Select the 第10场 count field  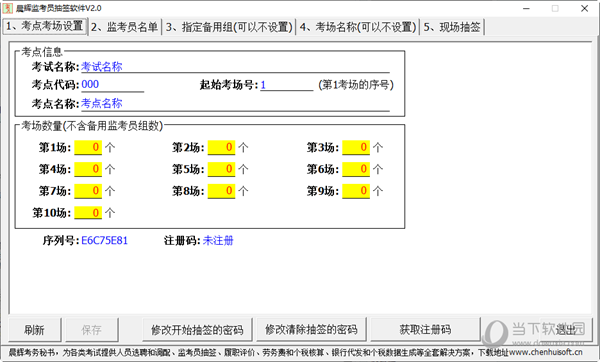coord(88,213)
